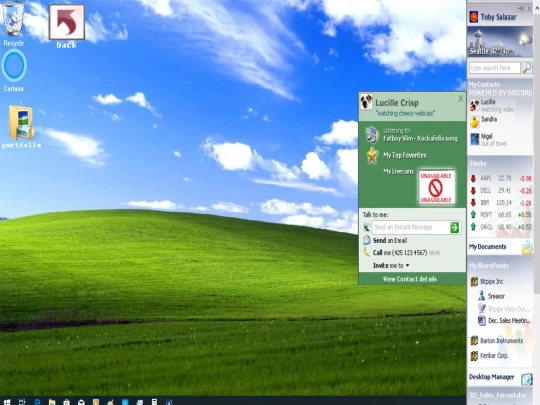Click 'View Contact details' in contact card
Viewport: 540px width, 405px height.
coord(409,279)
